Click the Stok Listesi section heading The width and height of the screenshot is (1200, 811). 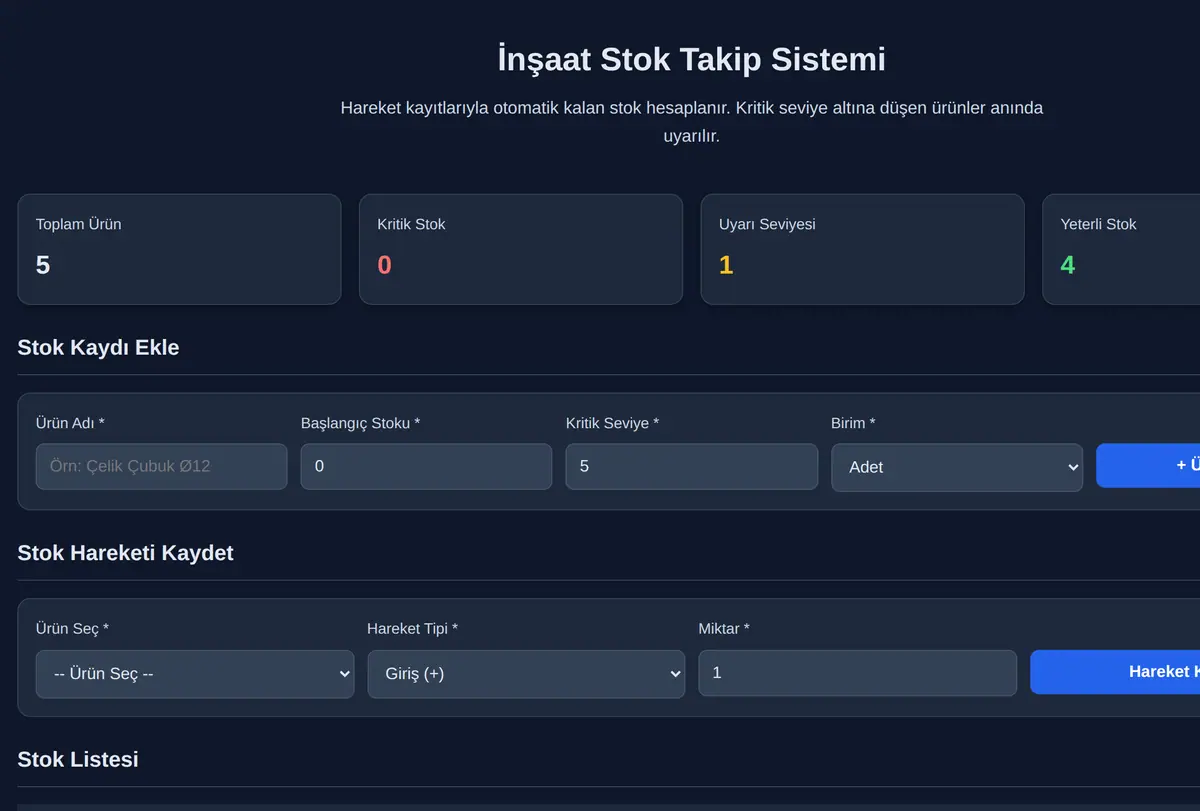78,759
